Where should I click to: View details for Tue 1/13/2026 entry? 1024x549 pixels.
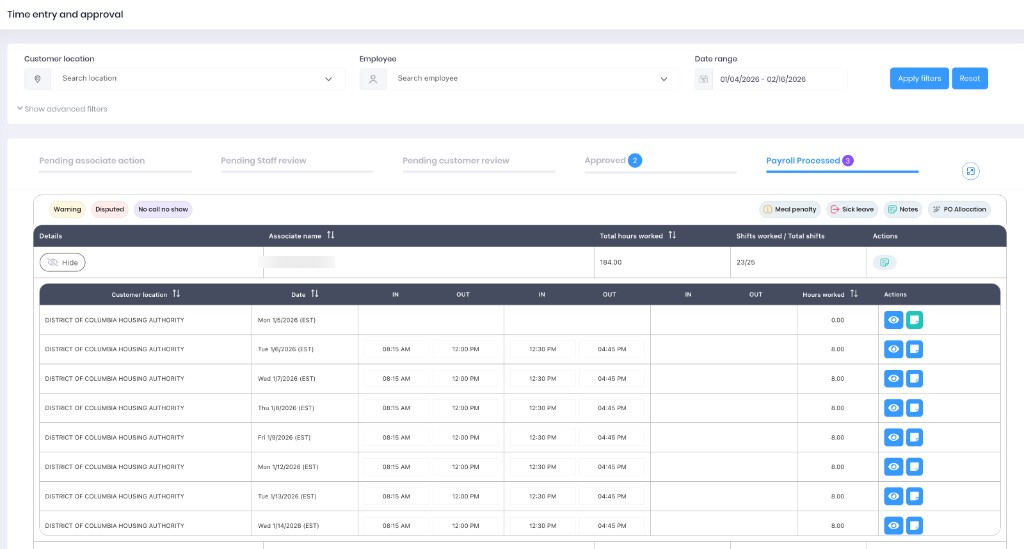pos(893,496)
